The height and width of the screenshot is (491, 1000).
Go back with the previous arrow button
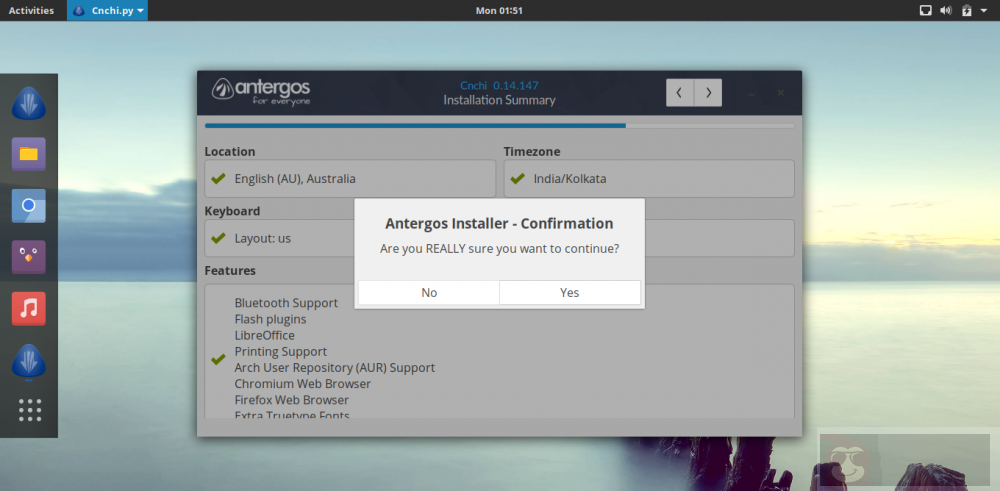(680, 93)
